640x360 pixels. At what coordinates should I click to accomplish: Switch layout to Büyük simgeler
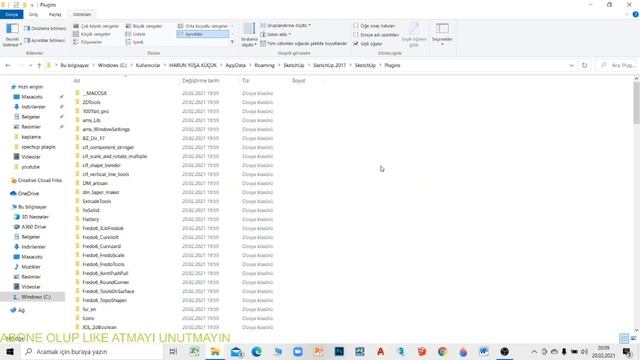[x=144, y=26]
